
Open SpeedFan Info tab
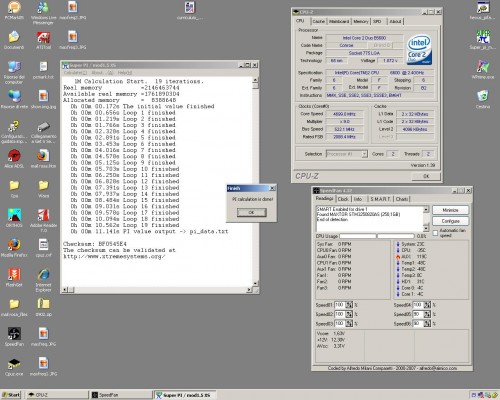pyautogui.click(x=358, y=199)
